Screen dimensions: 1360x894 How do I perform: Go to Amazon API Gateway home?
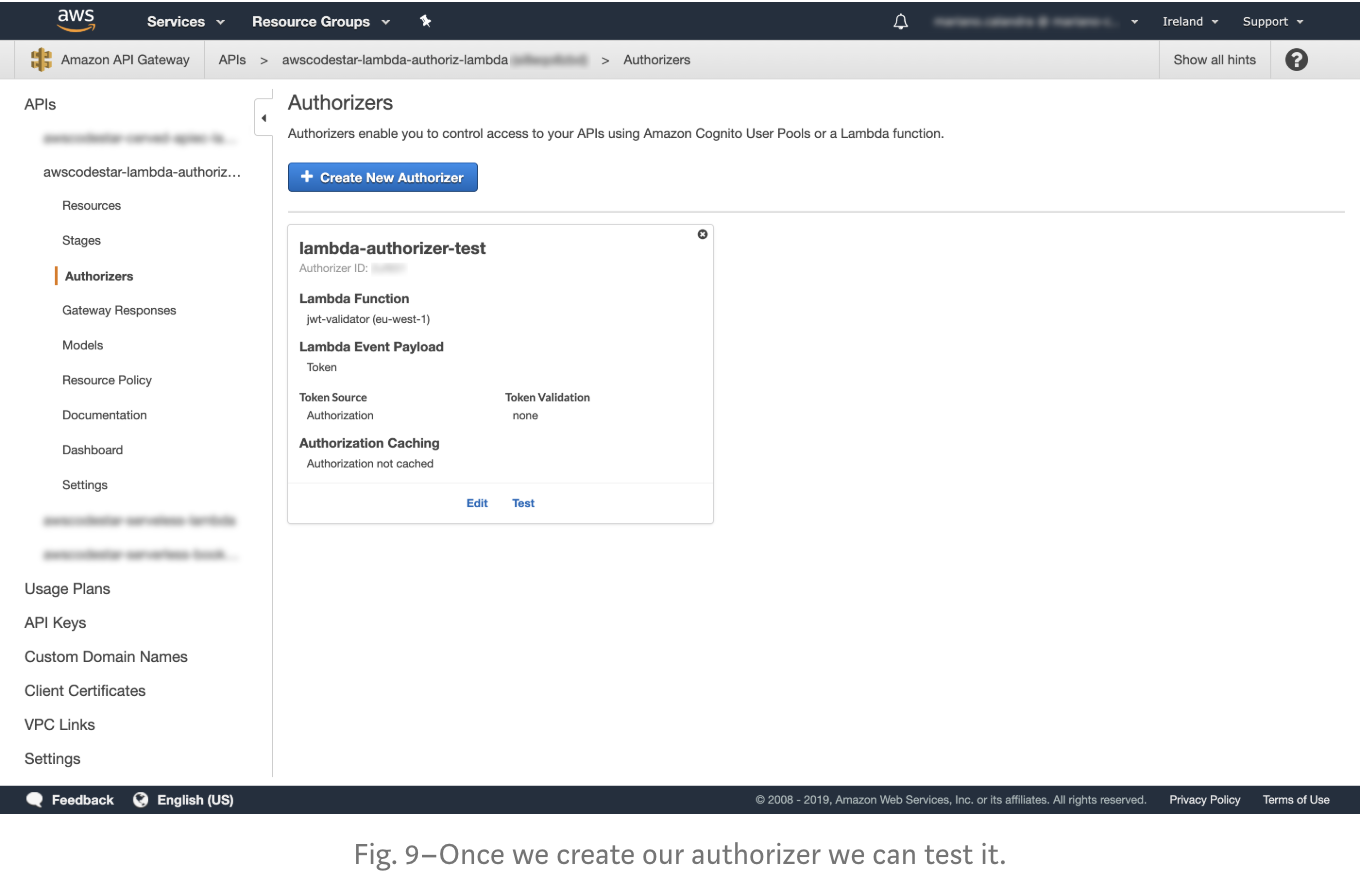coord(125,60)
